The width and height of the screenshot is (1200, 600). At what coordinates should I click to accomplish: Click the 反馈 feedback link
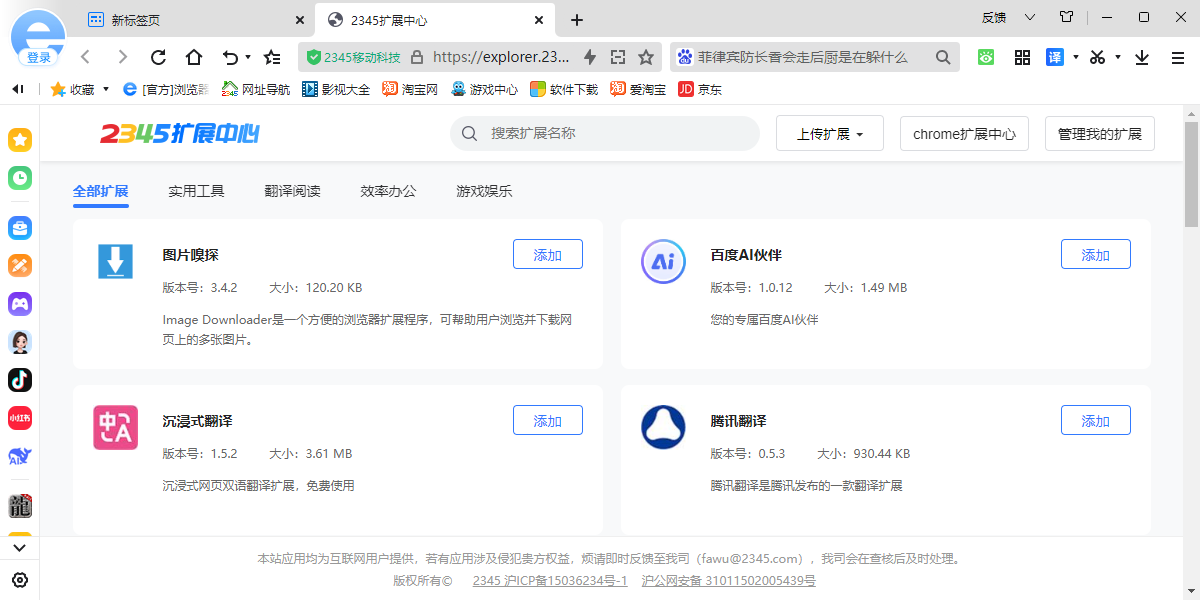point(994,17)
